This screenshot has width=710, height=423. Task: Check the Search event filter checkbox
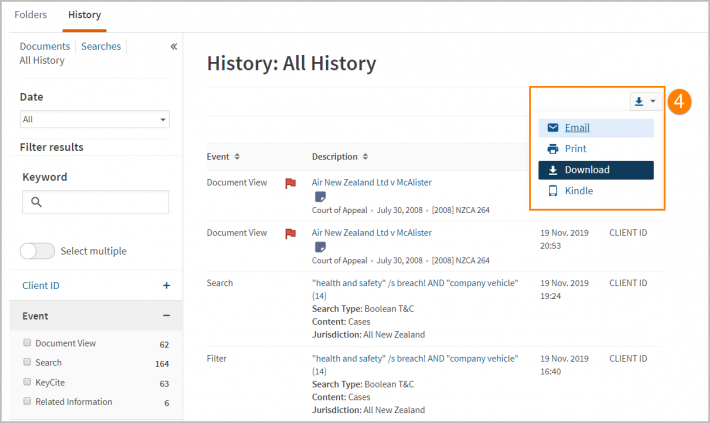coord(27,362)
